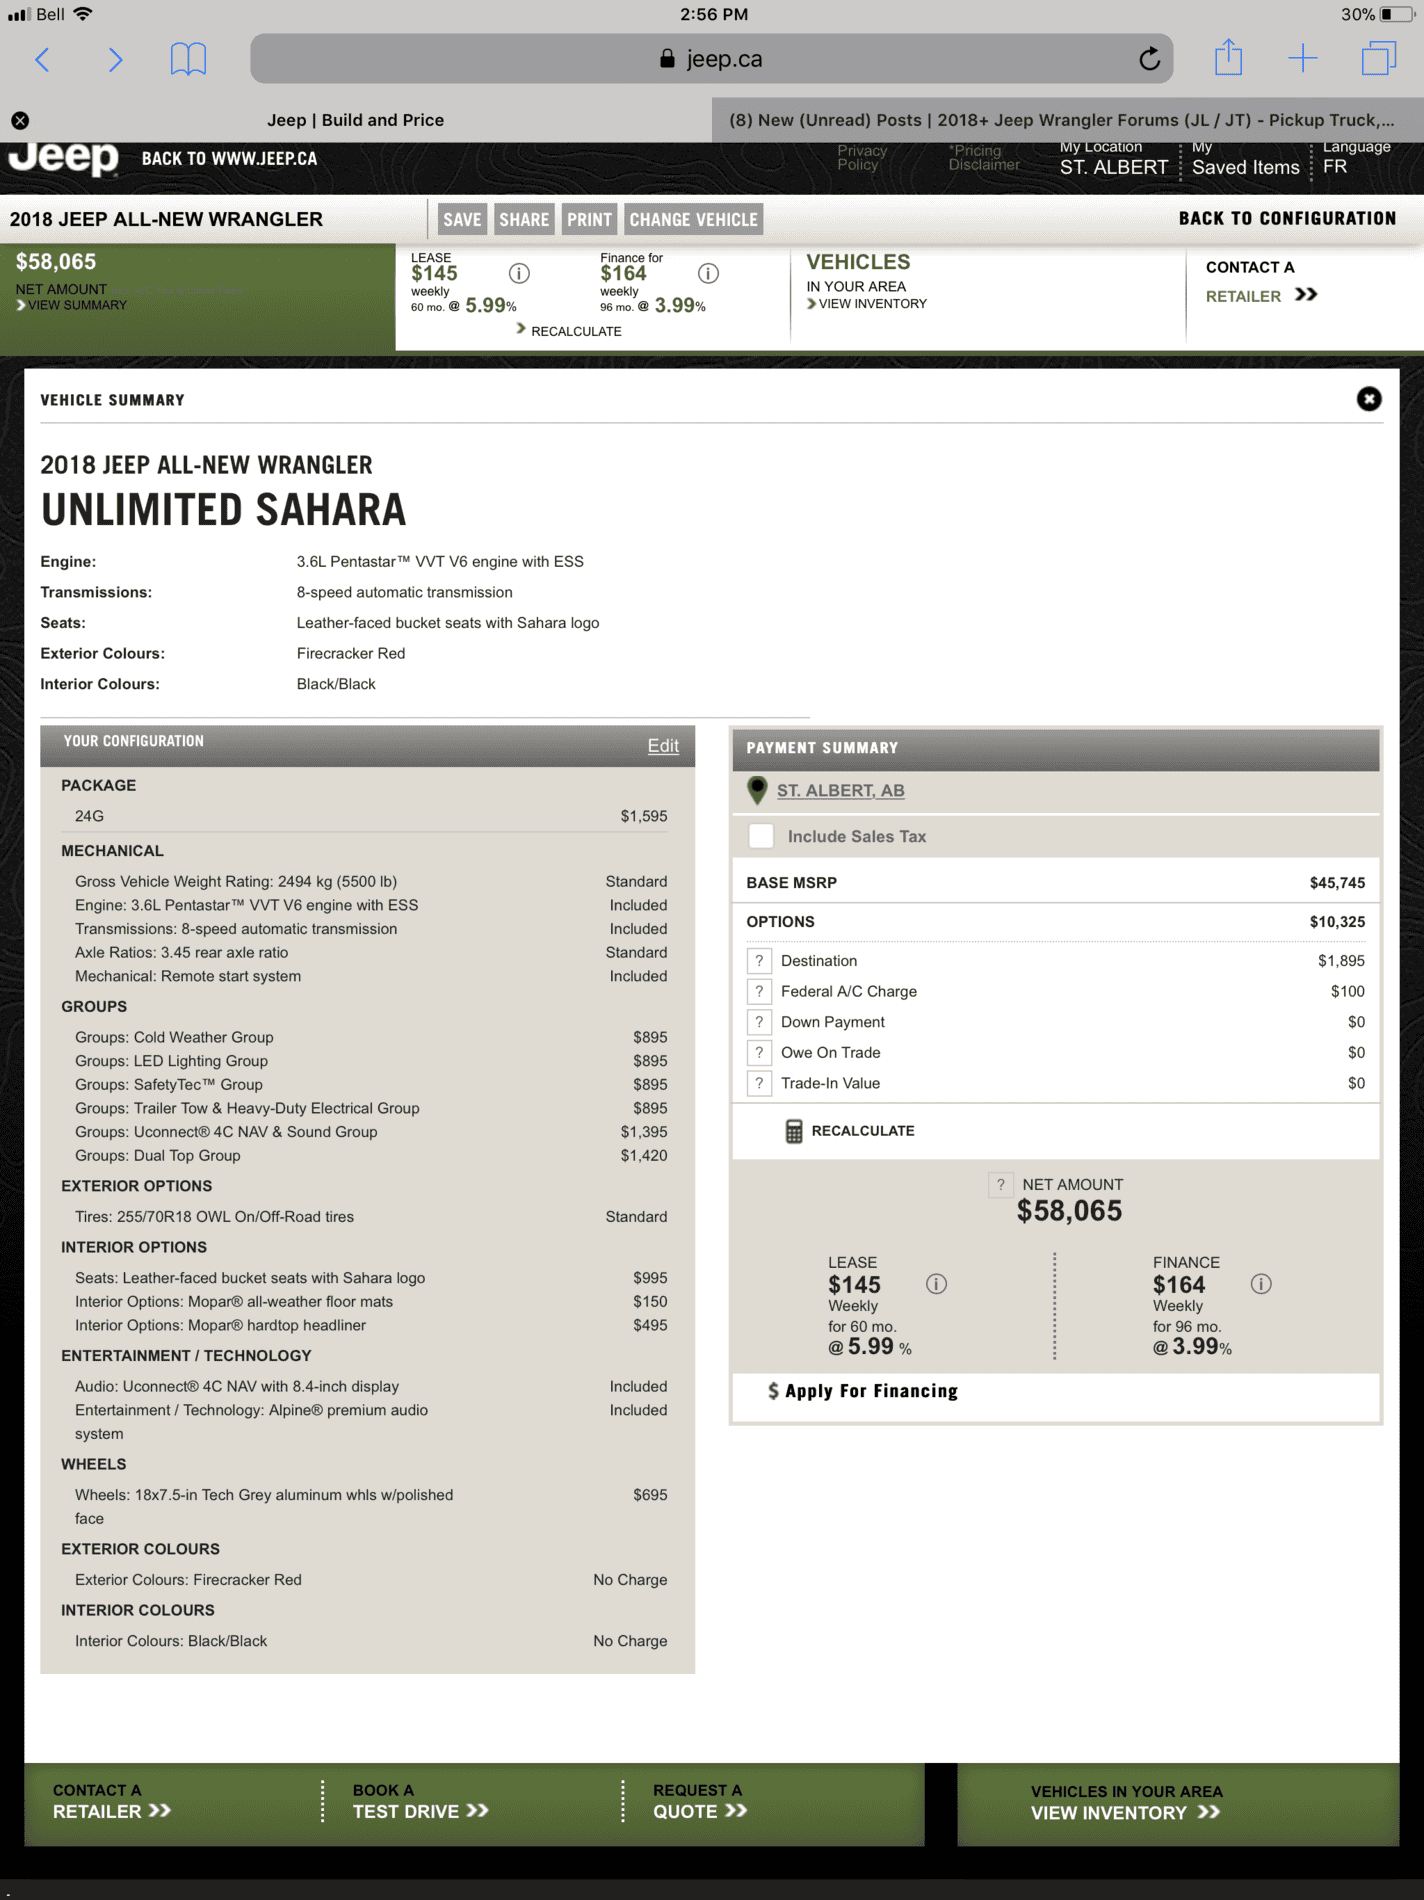Click Recalculate in payment summary

click(x=863, y=1131)
